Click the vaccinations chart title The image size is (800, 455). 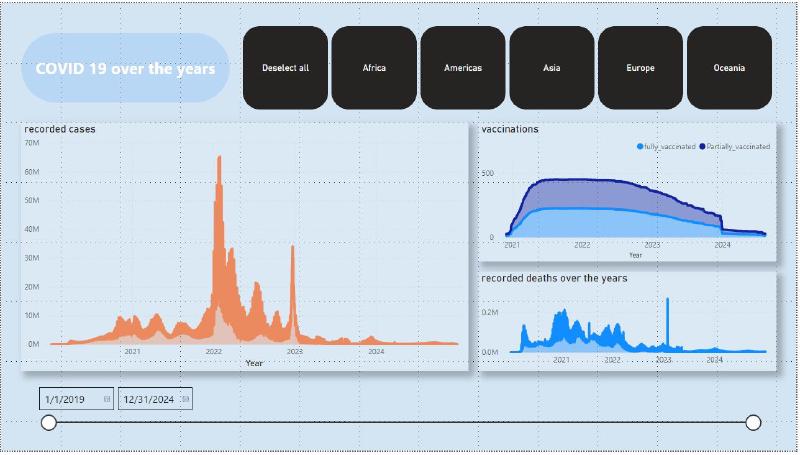point(510,129)
